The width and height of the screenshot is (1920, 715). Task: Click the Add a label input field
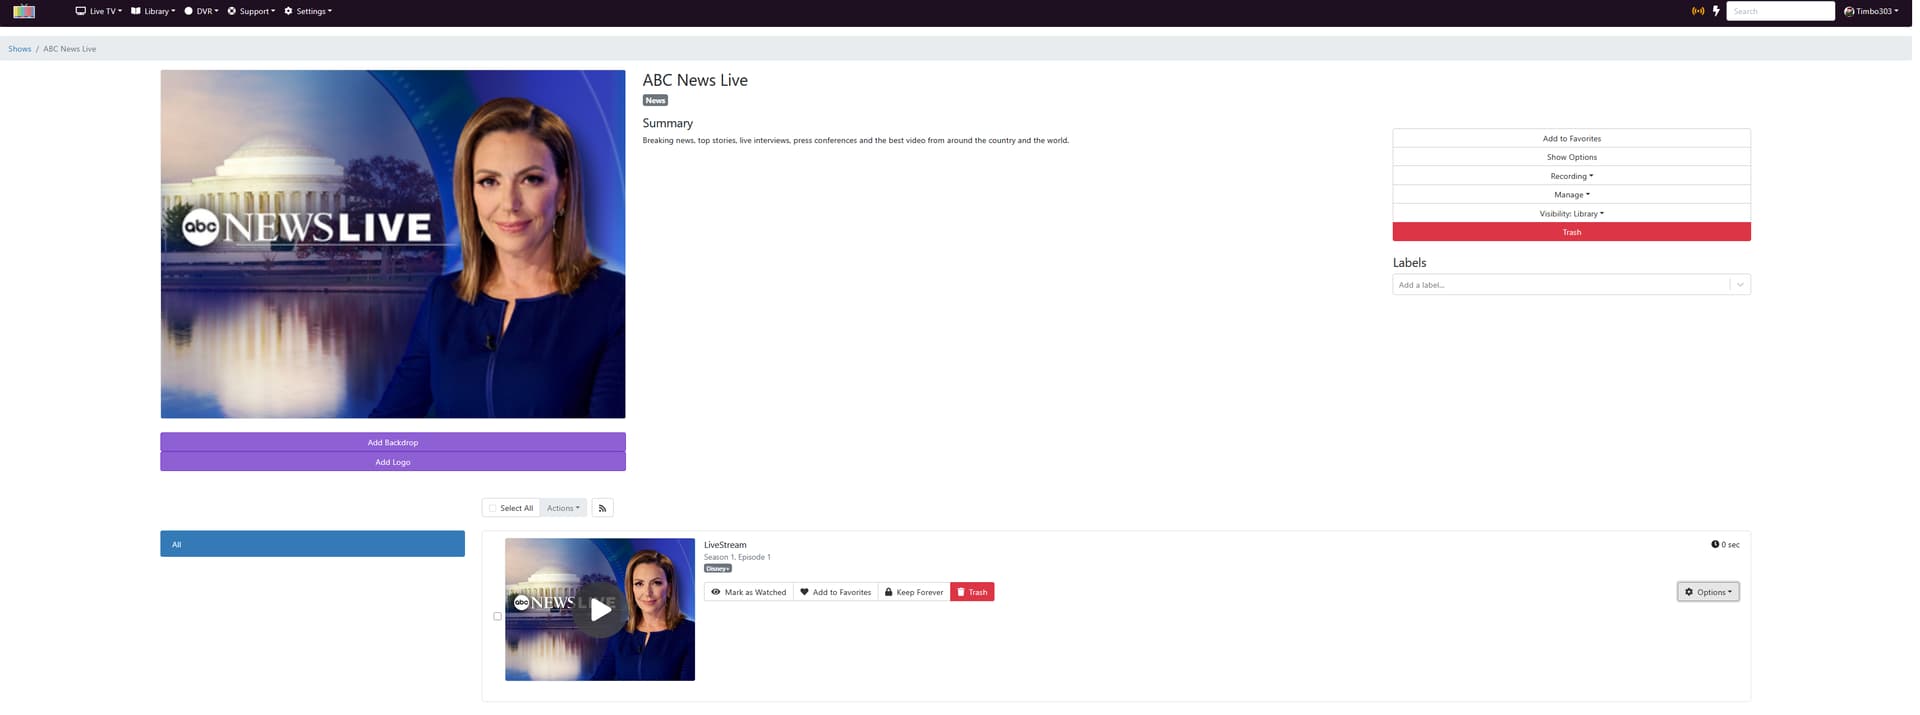[1560, 285]
